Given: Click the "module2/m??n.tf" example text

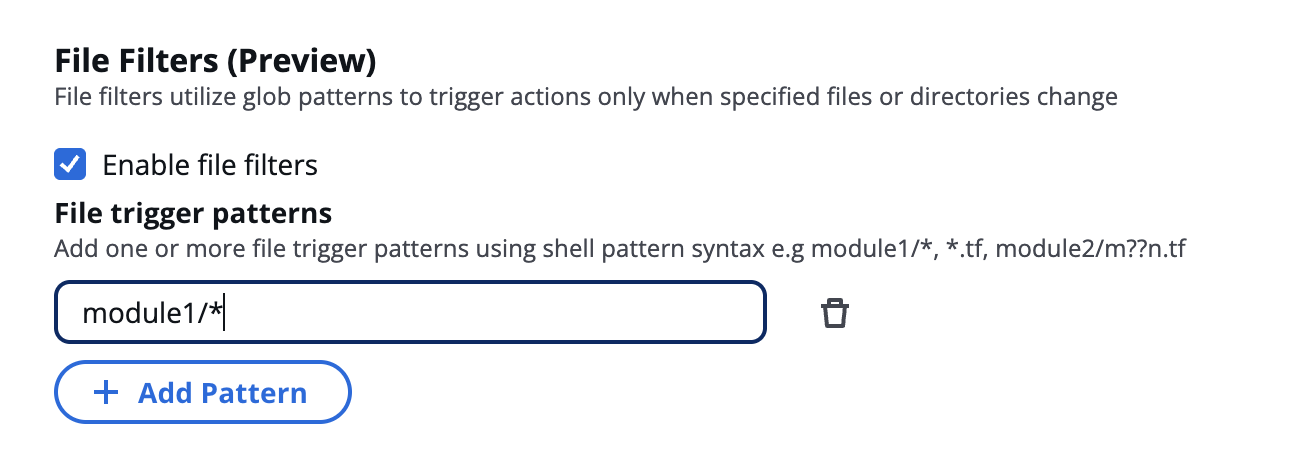Looking at the screenshot, I should [1091, 247].
